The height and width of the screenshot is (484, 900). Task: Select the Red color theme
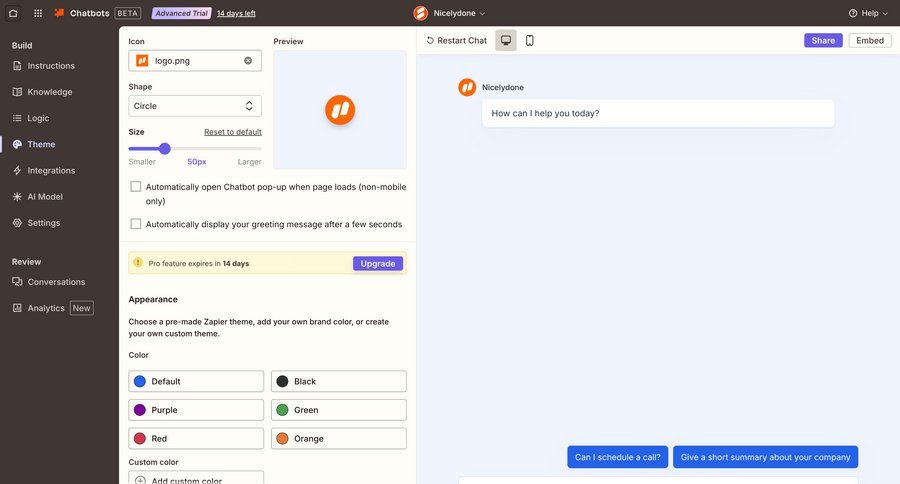pyautogui.click(x=196, y=439)
